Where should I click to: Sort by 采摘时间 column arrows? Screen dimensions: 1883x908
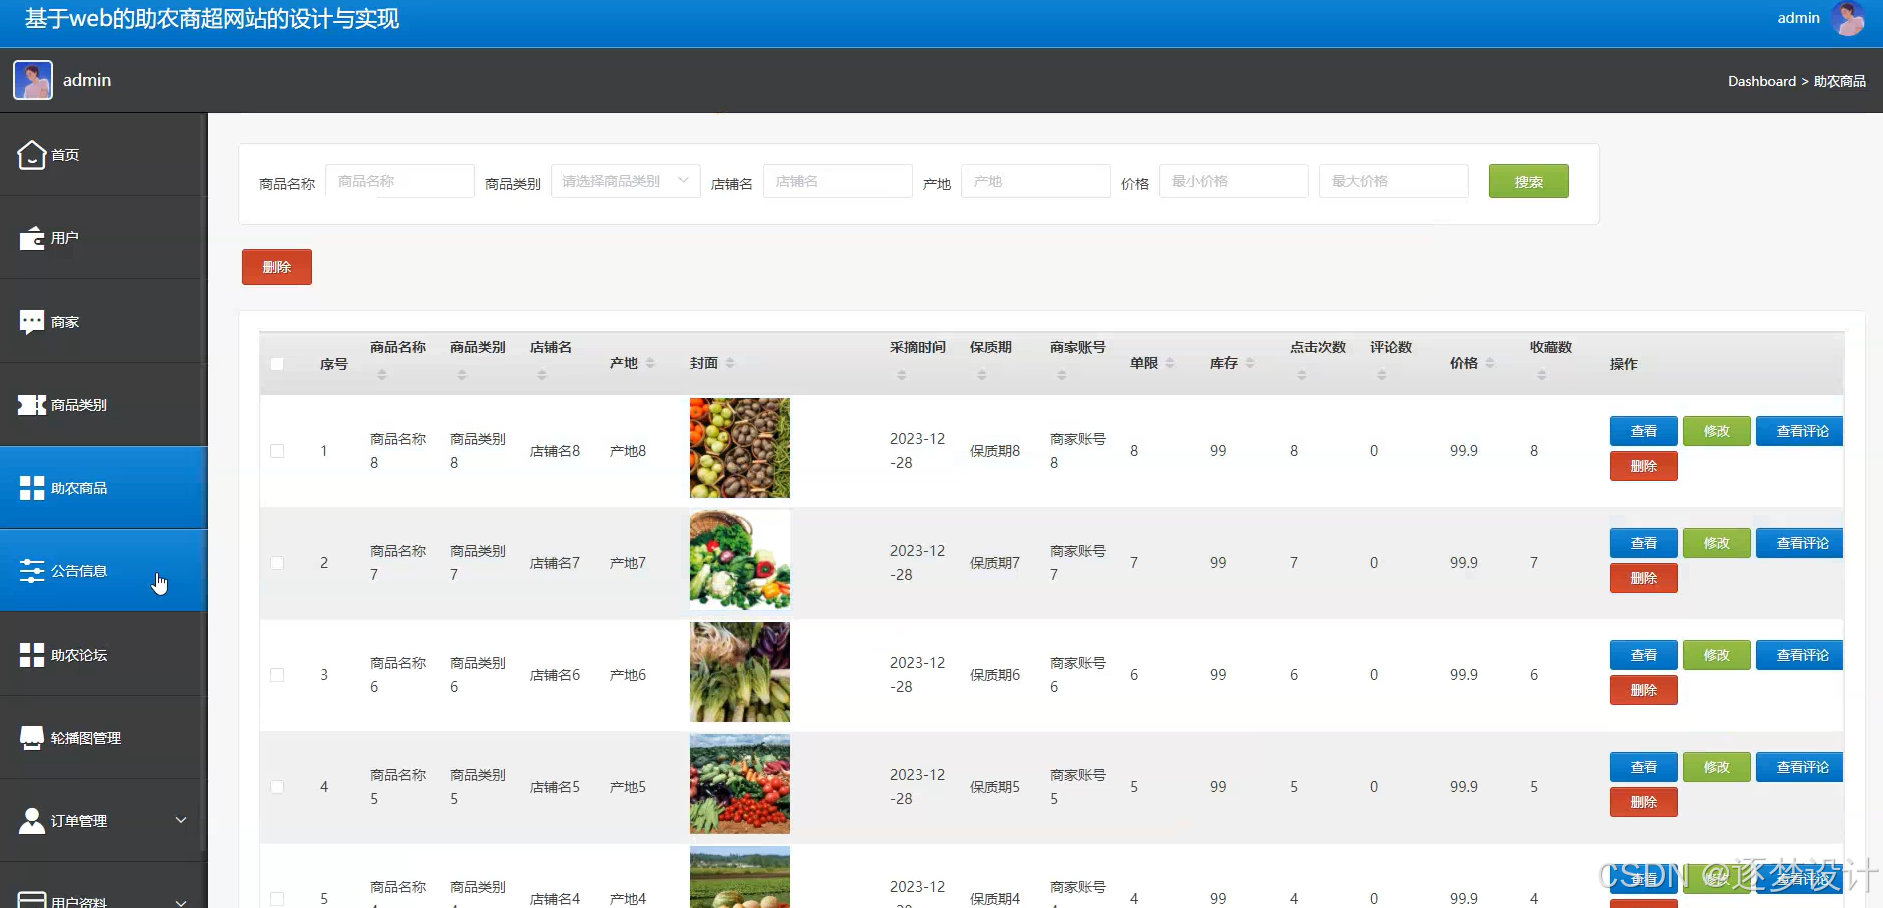(x=902, y=375)
